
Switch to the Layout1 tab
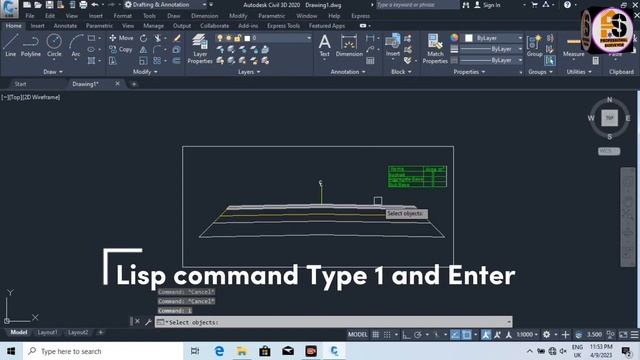pyautogui.click(x=47, y=333)
